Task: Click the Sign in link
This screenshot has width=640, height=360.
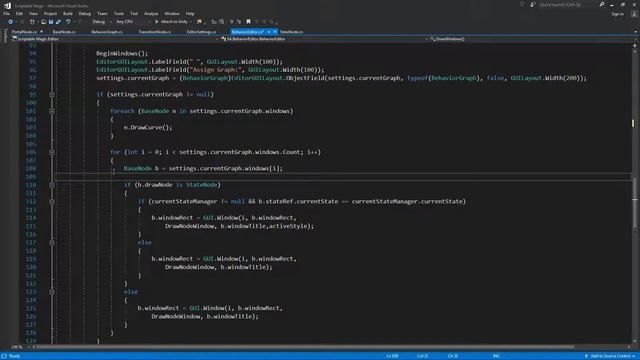Action: tap(618, 14)
